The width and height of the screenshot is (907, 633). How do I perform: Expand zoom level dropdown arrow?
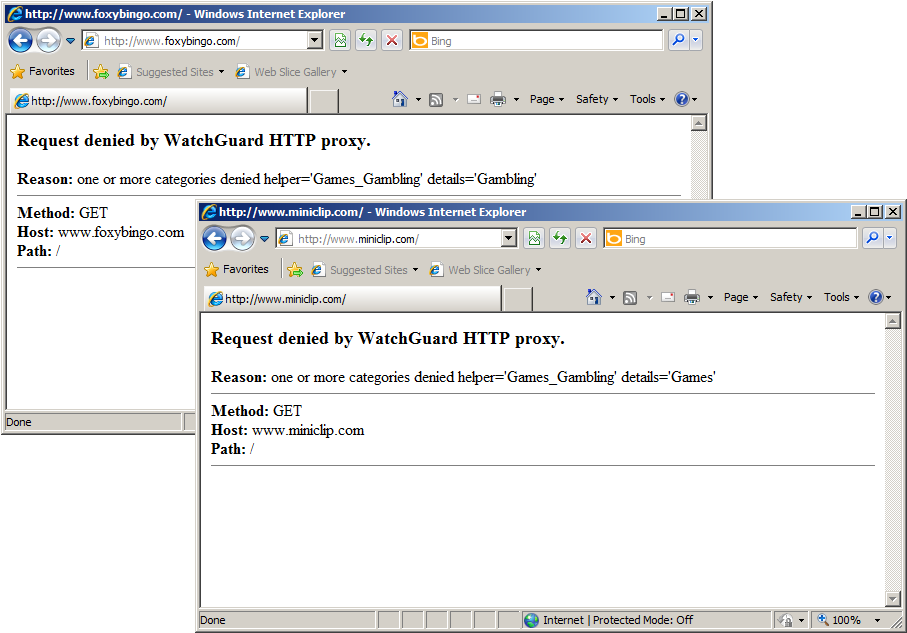(877, 620)
